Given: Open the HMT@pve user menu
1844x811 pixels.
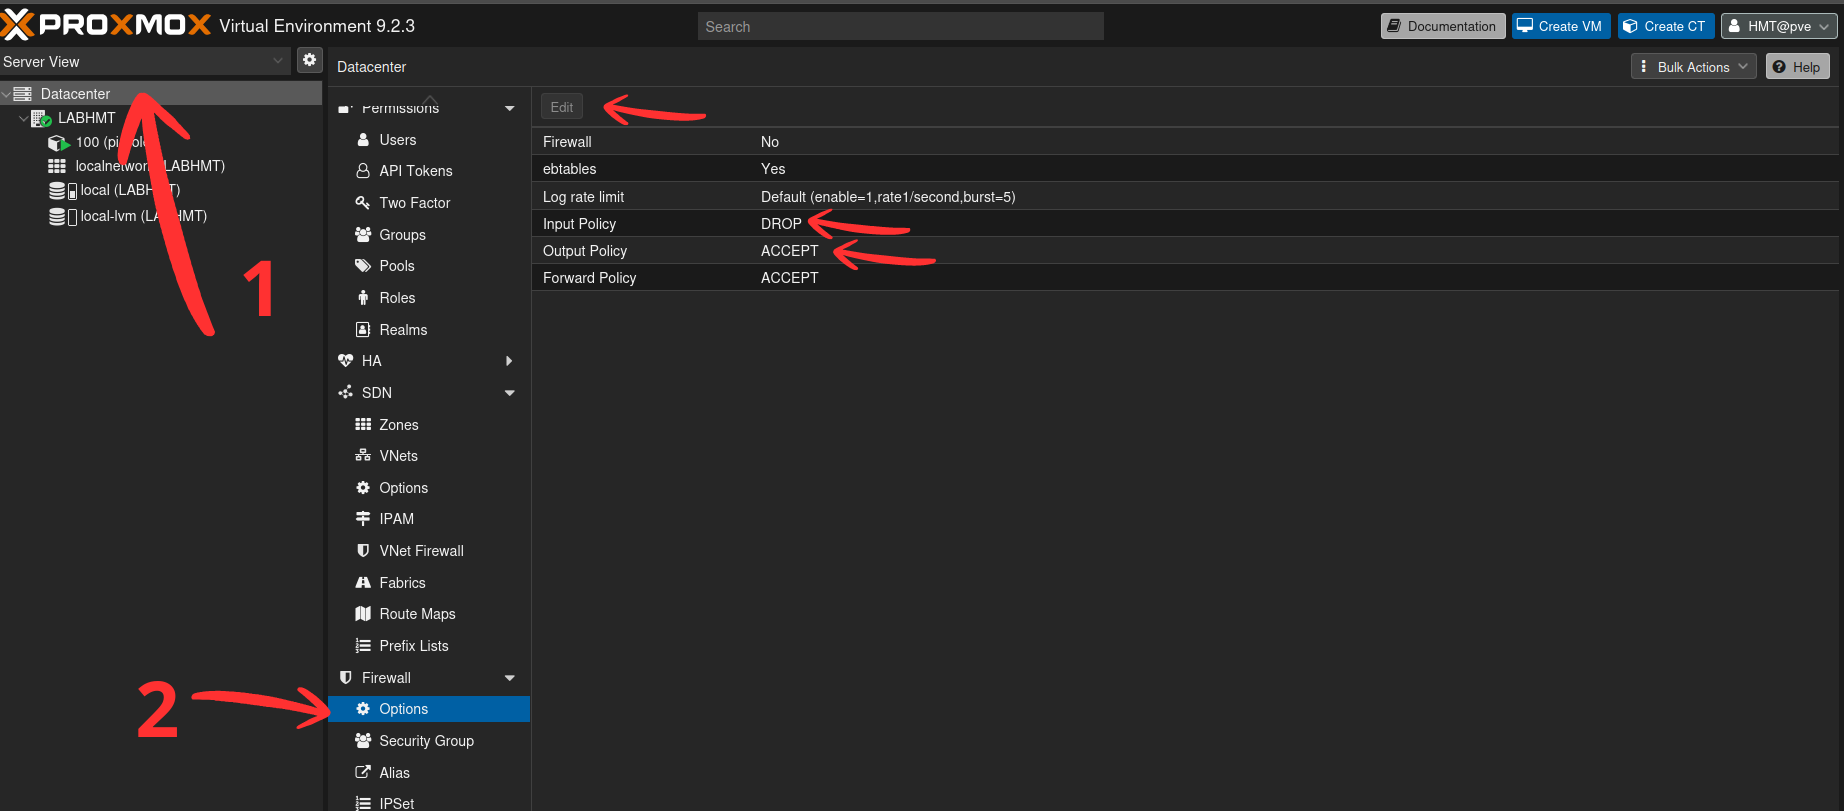Looking at the screenshot, I should [1779, 26].
